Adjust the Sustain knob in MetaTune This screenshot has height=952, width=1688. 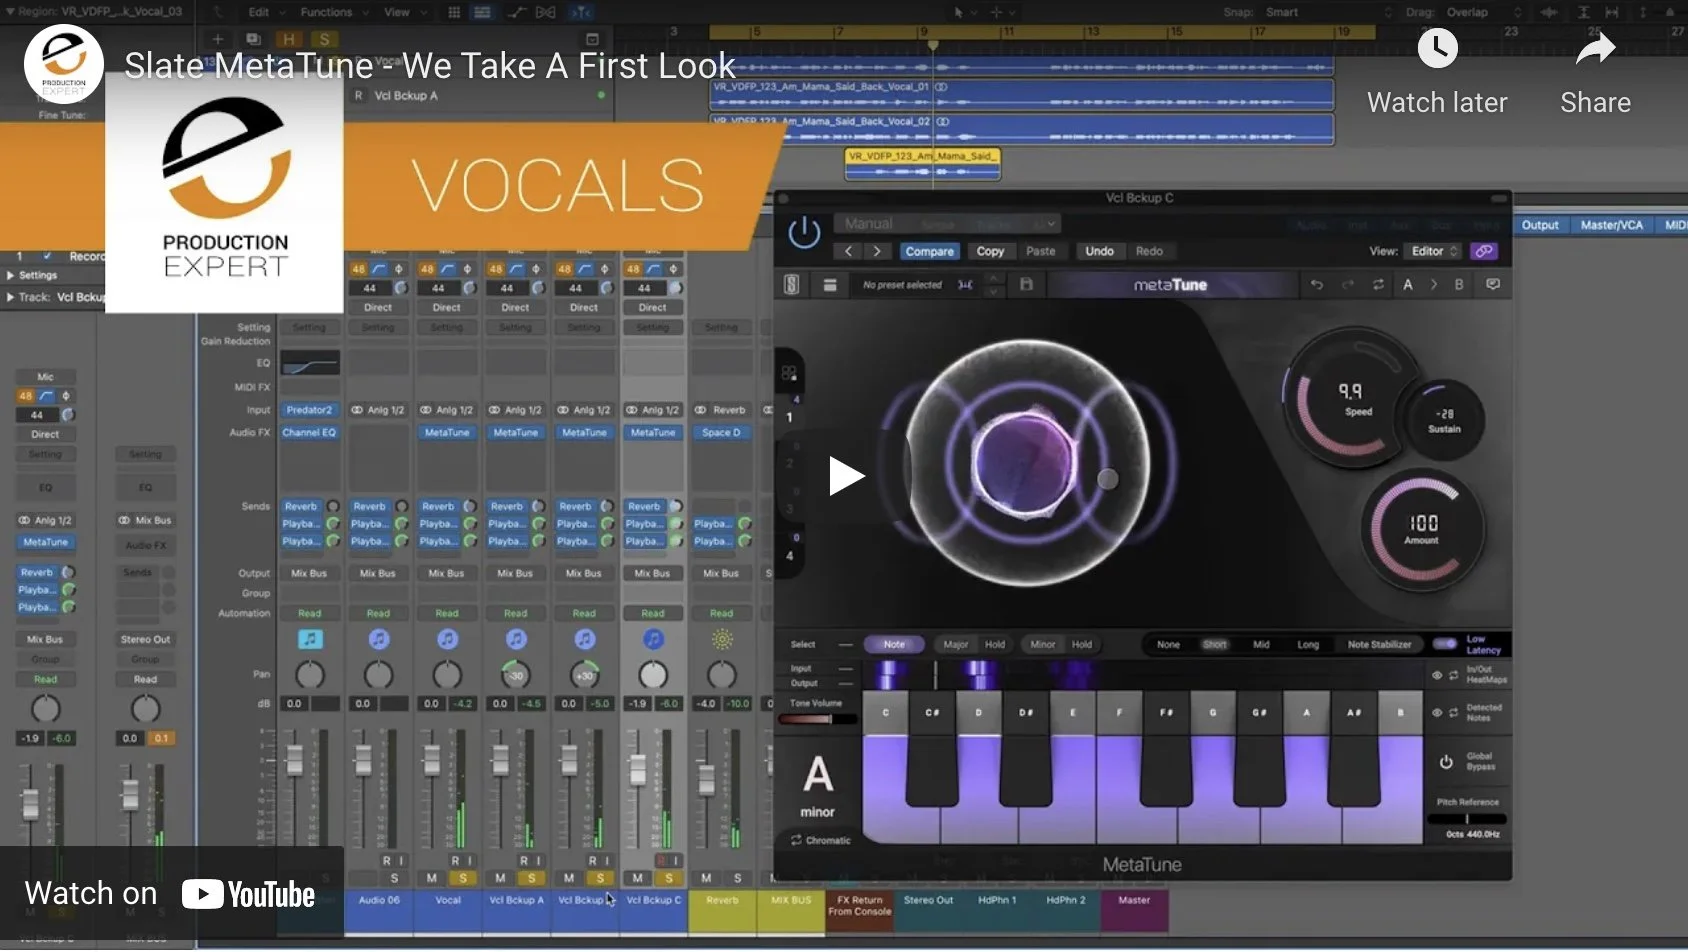(x=1443, y=420)
